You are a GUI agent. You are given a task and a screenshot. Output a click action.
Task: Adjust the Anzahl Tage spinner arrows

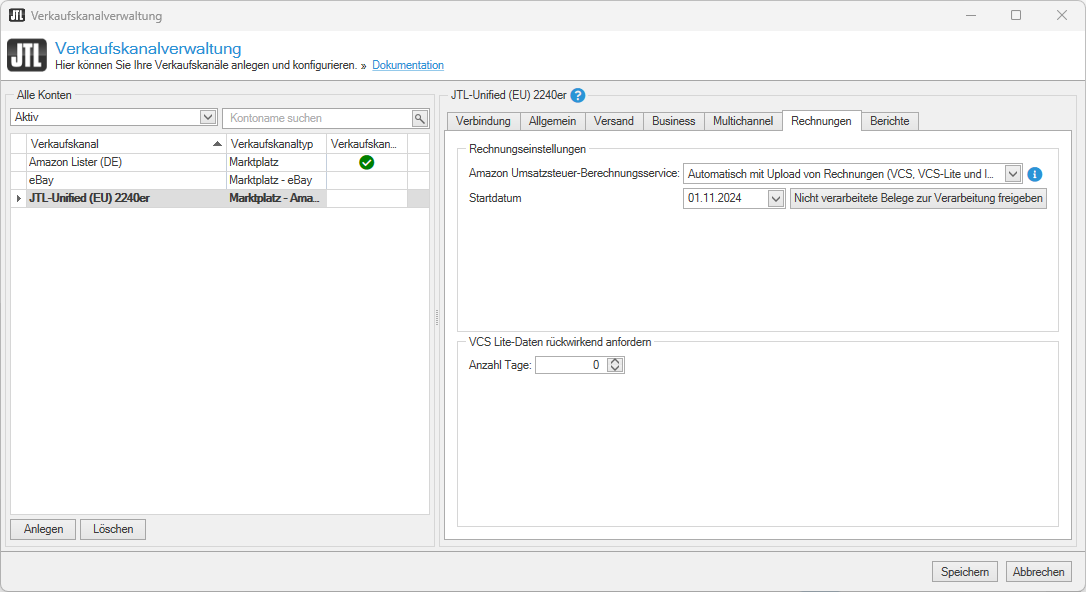[616, 366]
